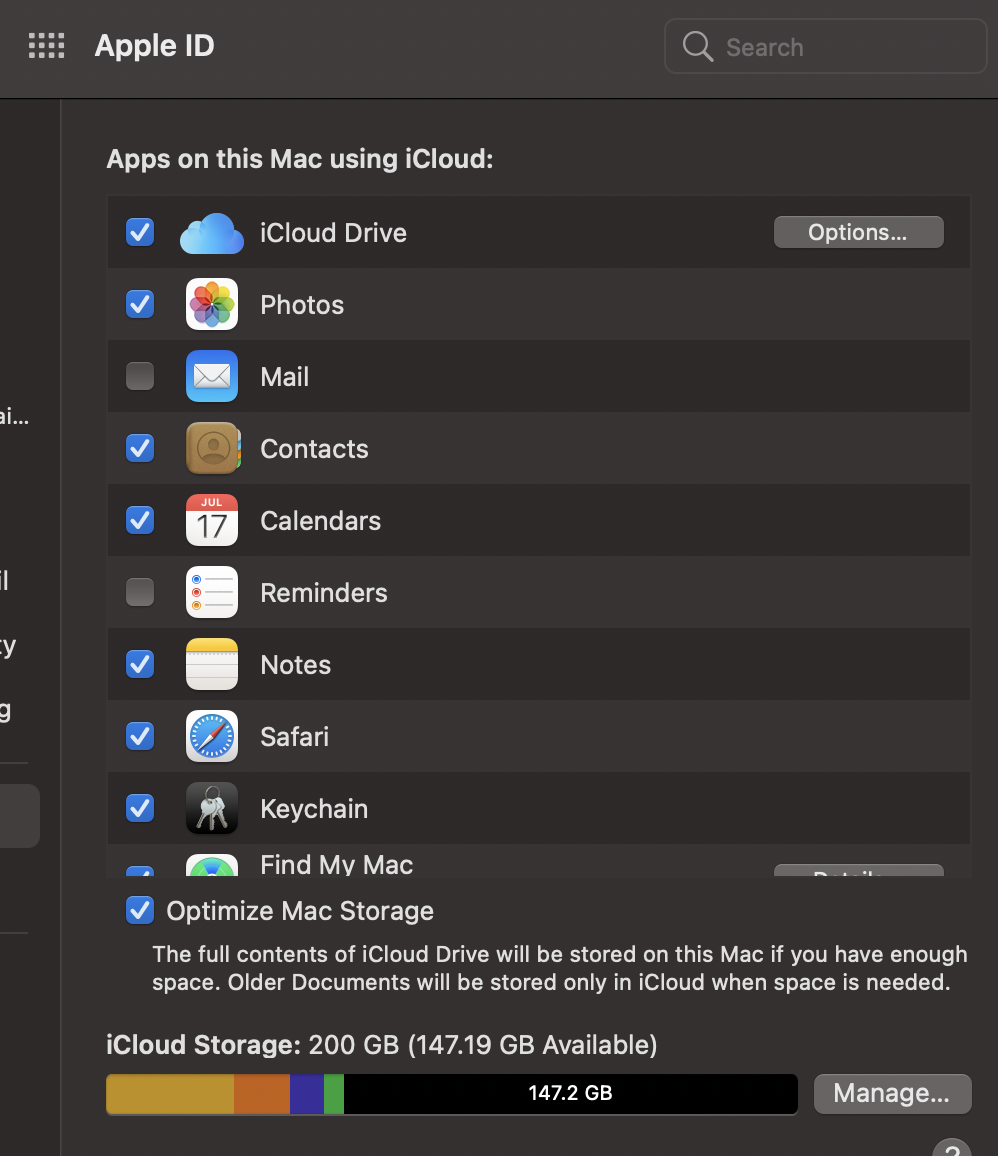Click the Reminders label

[324, 593]
